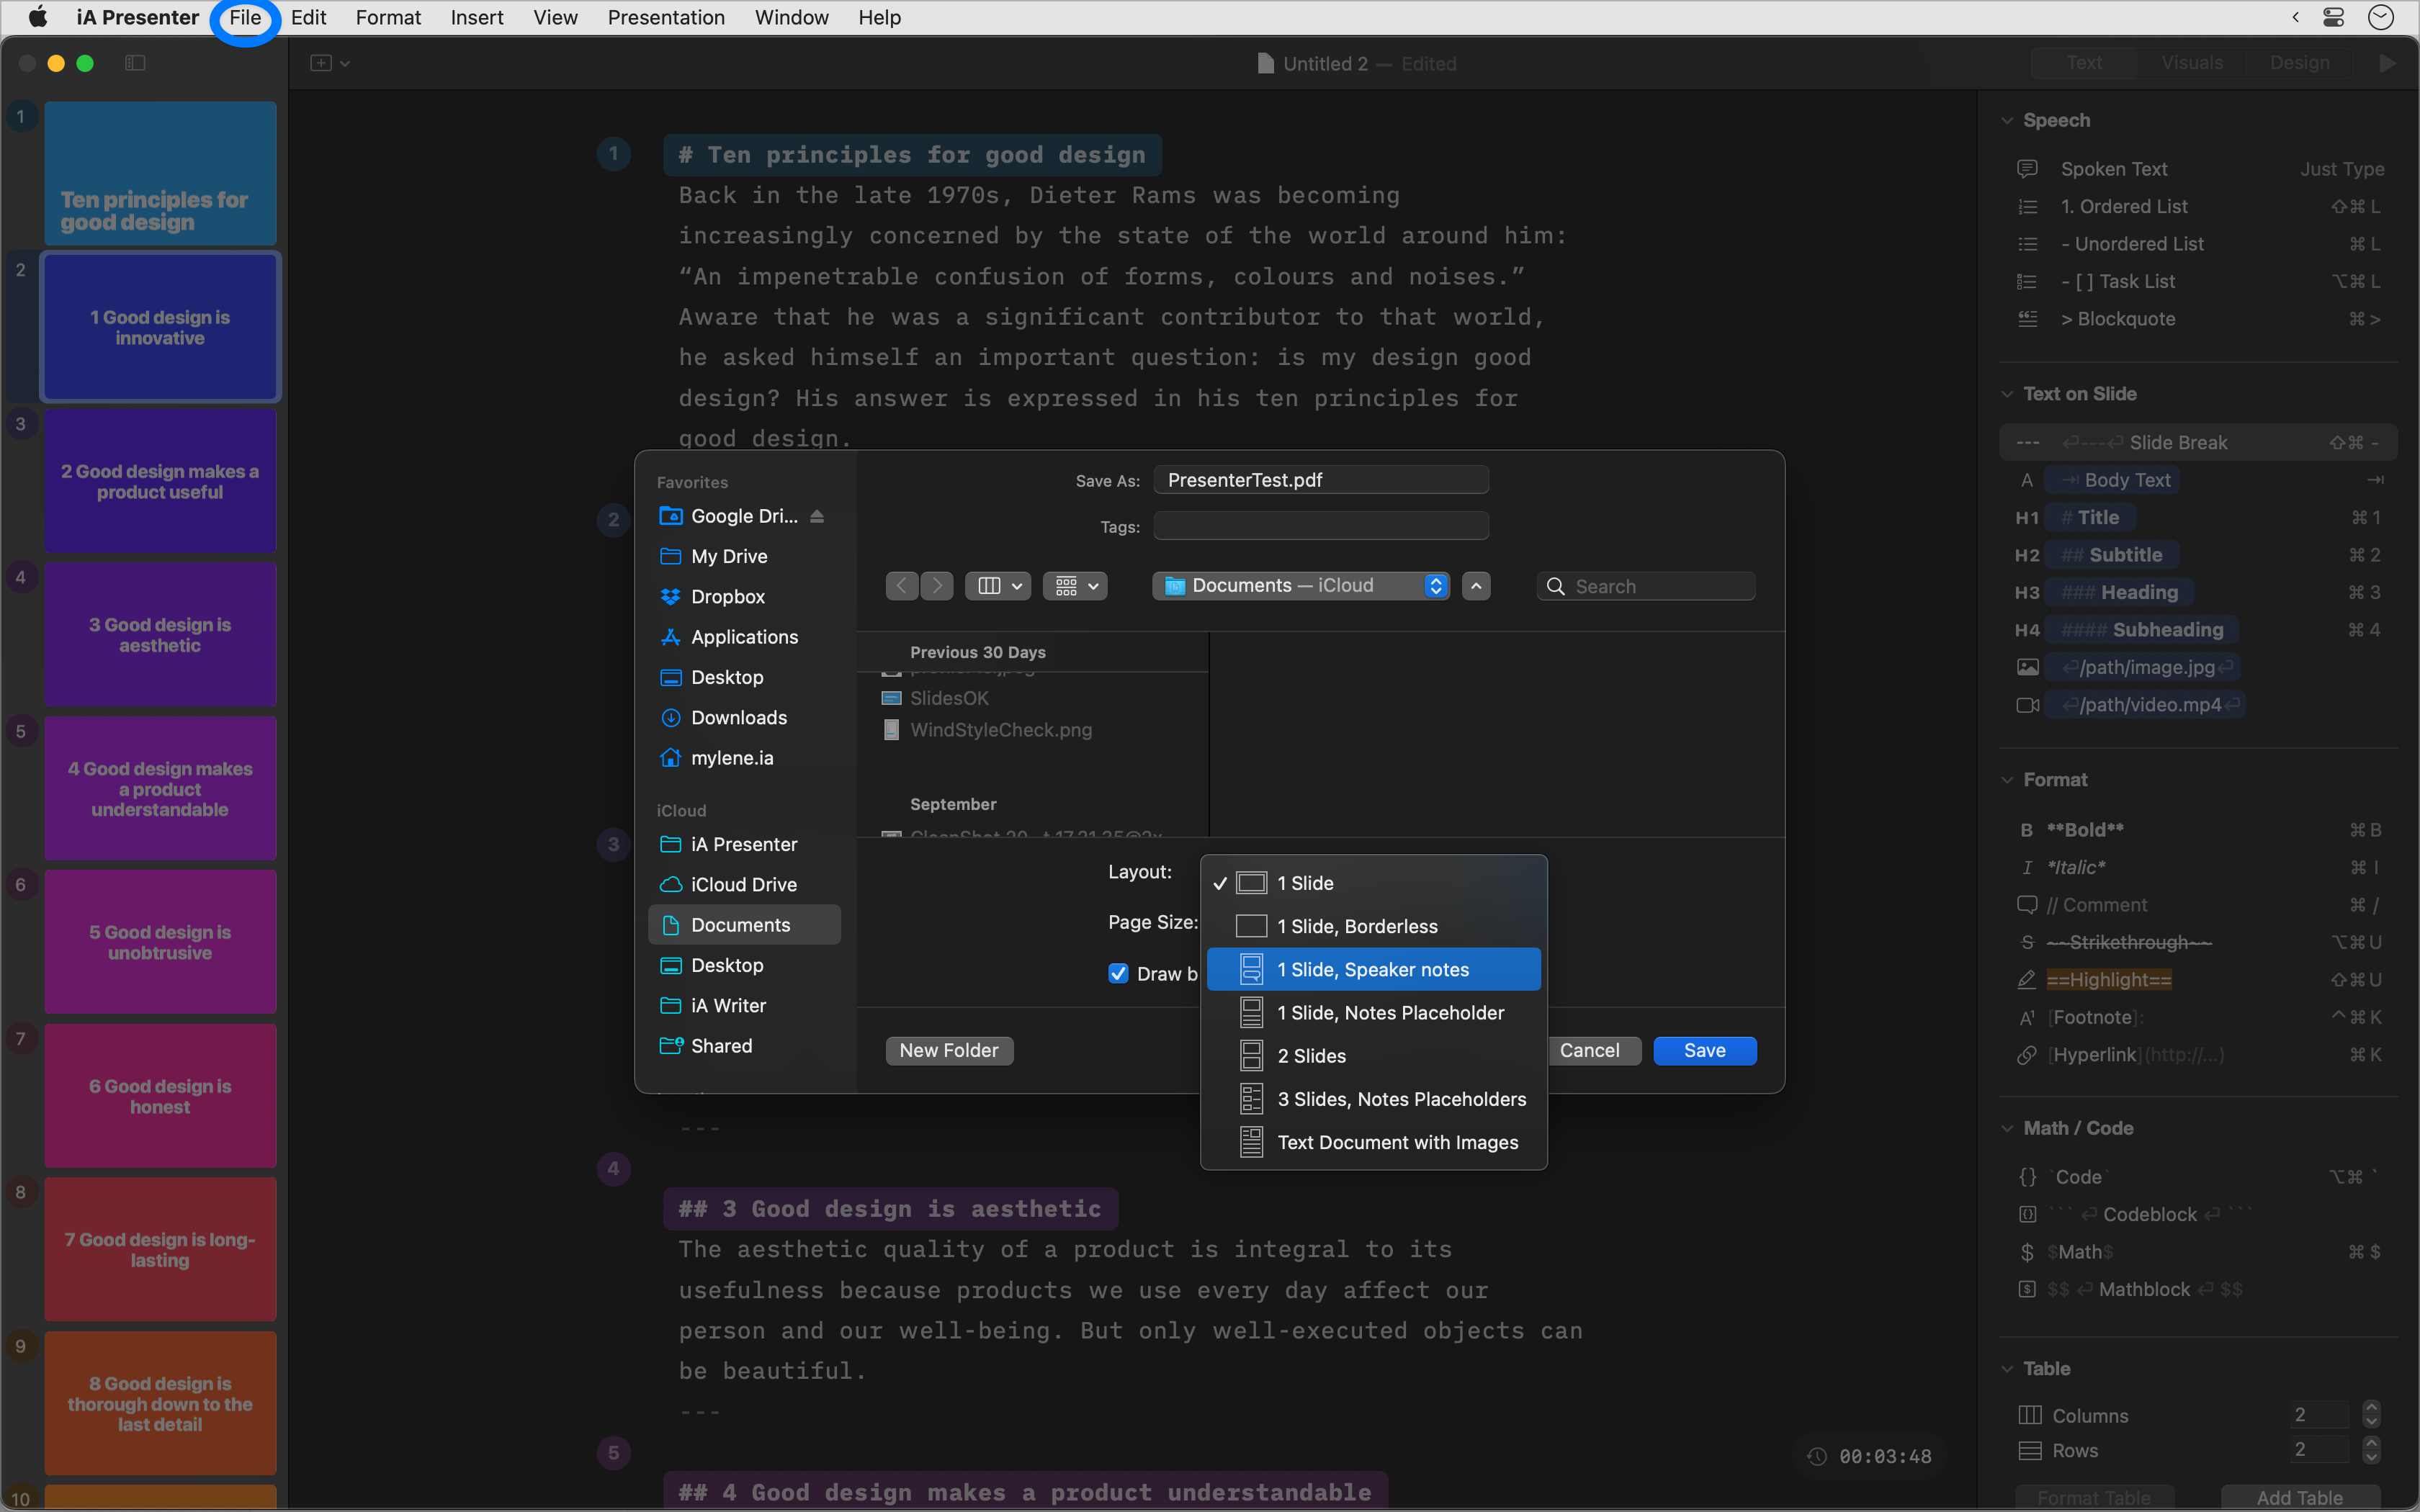Viewport: 2420px width, 1512px height.
Task: Insert a Slide Break
Action: [2198, 442]
